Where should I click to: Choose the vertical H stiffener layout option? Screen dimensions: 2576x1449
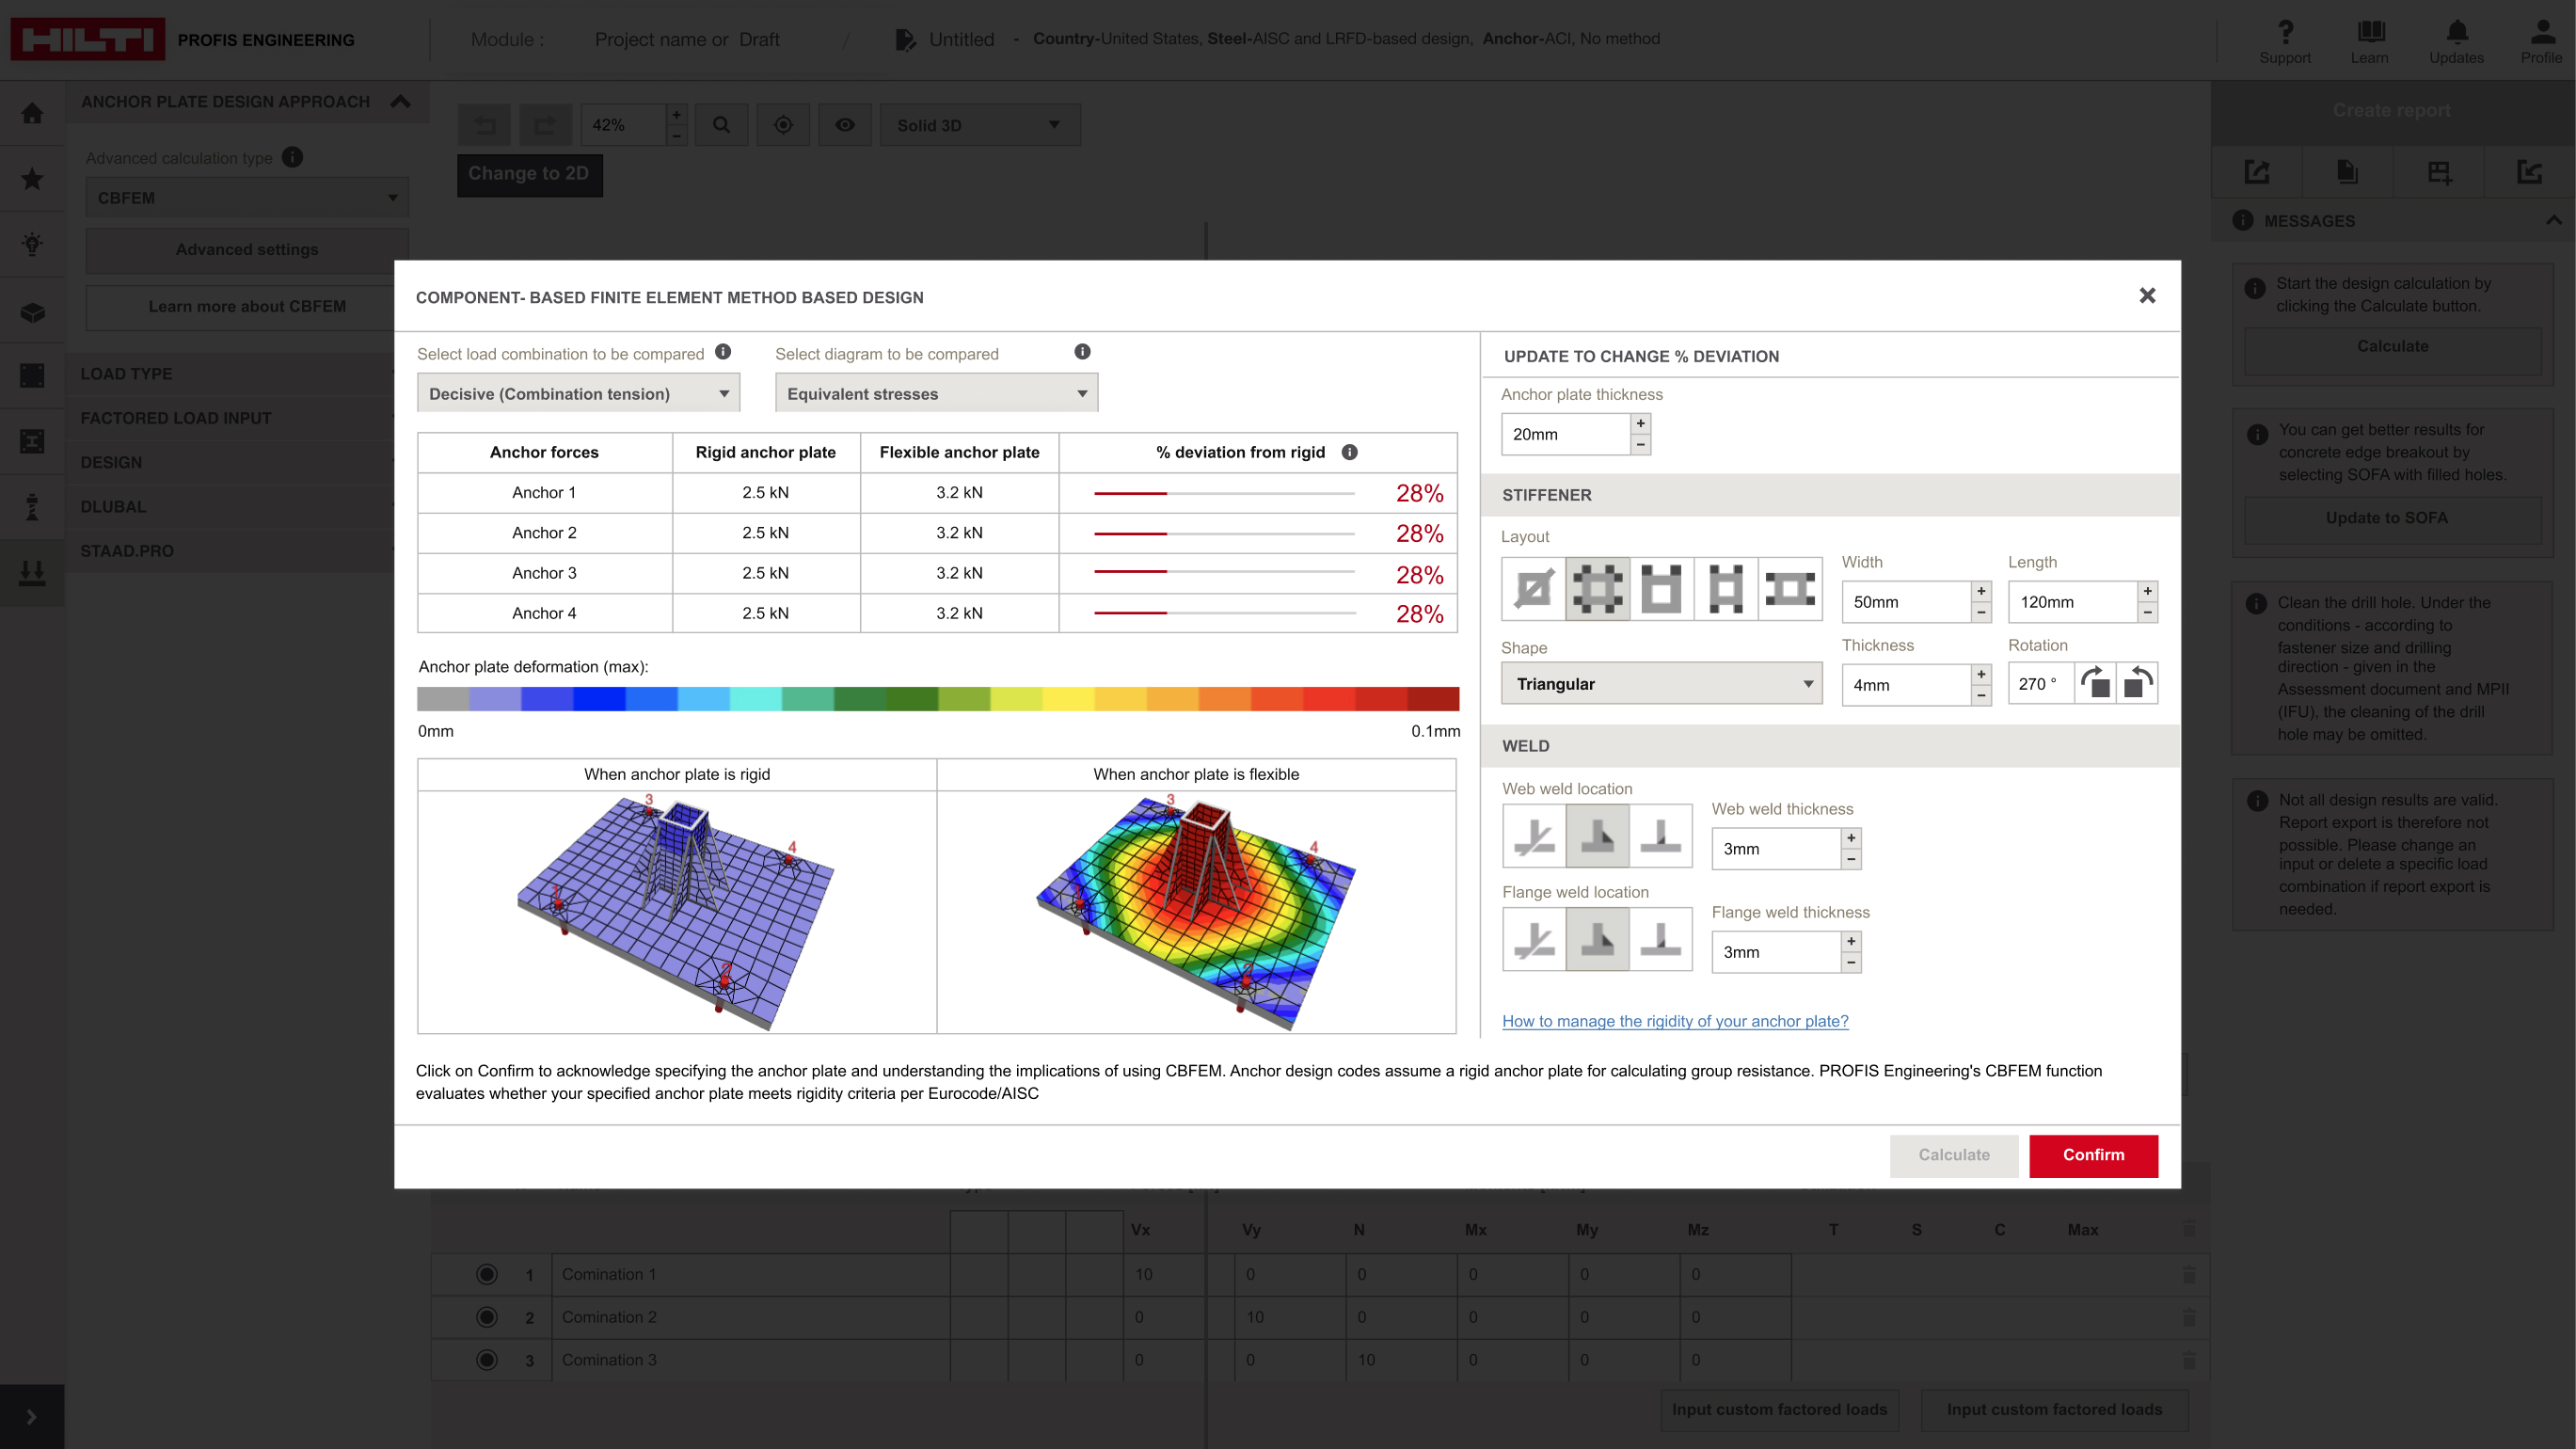(x=1726, y=588)
